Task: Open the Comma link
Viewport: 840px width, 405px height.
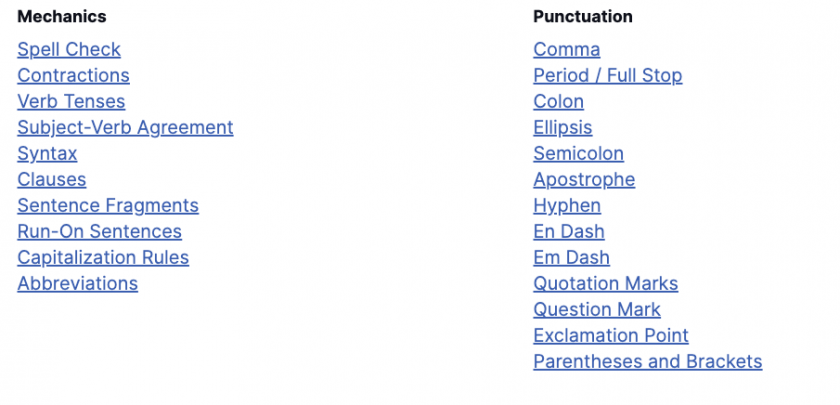Action: coord(567,49)
